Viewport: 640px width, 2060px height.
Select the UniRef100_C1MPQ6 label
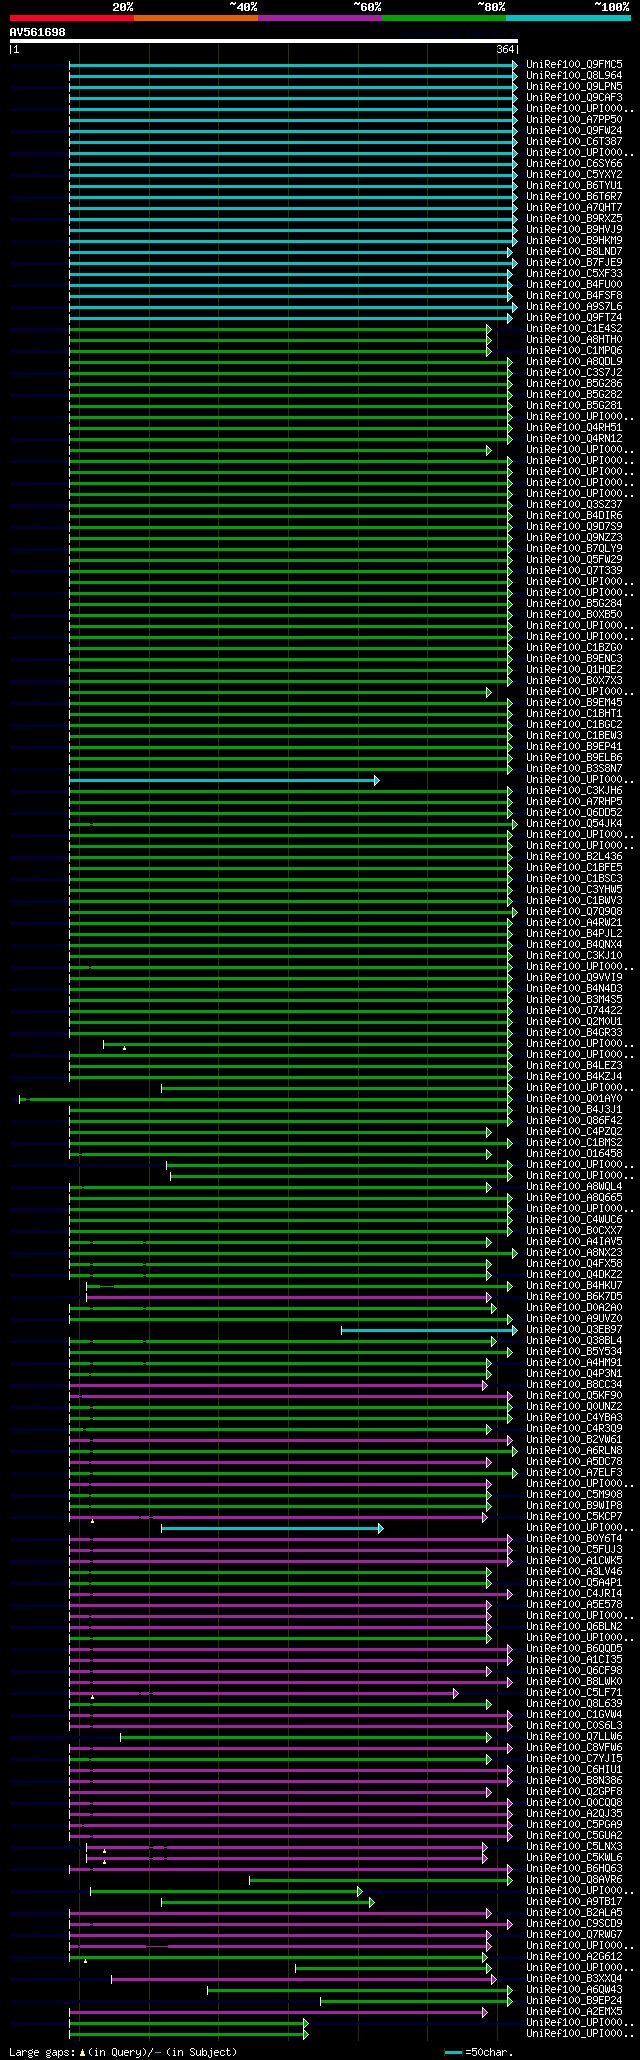[574, 350]
